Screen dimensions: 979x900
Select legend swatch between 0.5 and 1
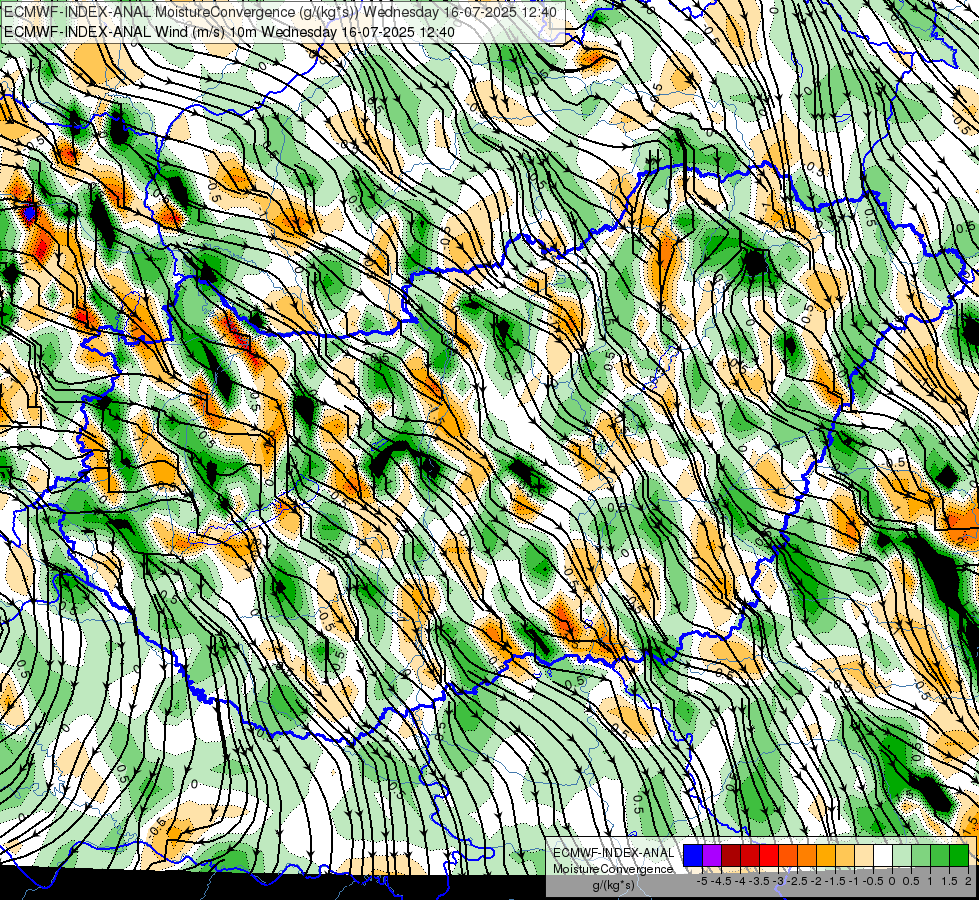921,855
